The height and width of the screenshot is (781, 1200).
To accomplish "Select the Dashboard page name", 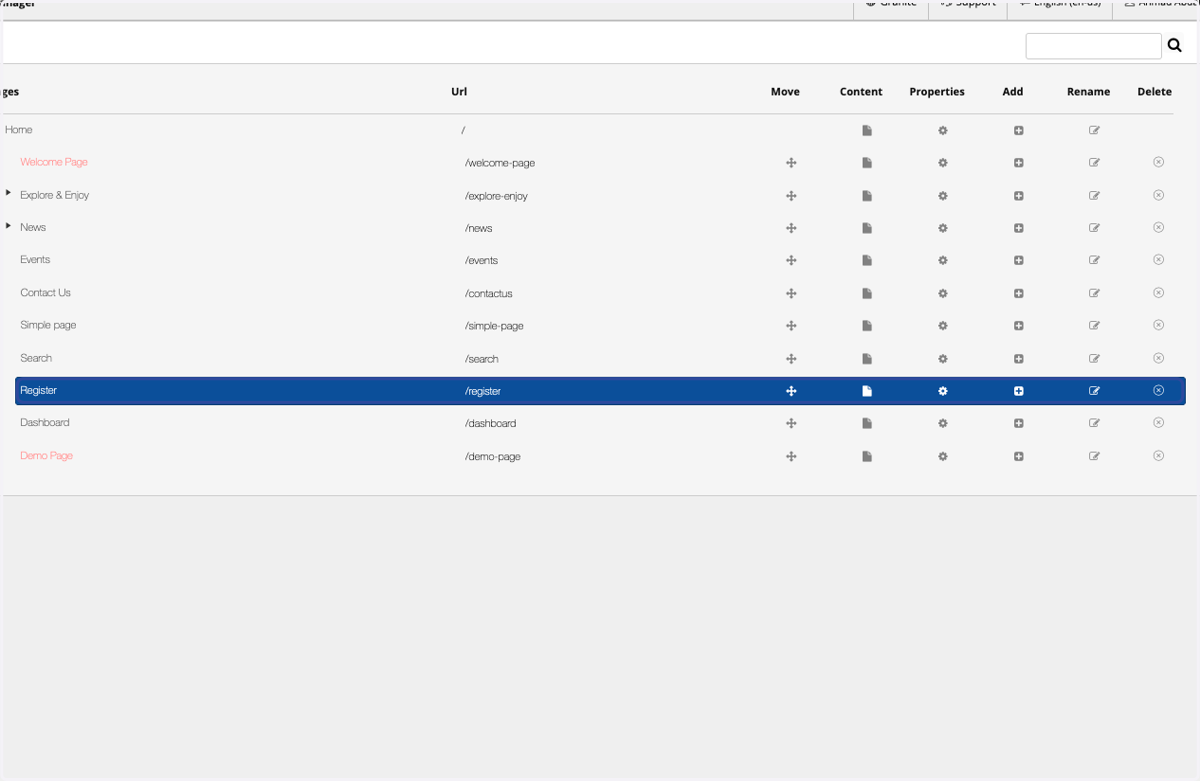I will 45,422.
